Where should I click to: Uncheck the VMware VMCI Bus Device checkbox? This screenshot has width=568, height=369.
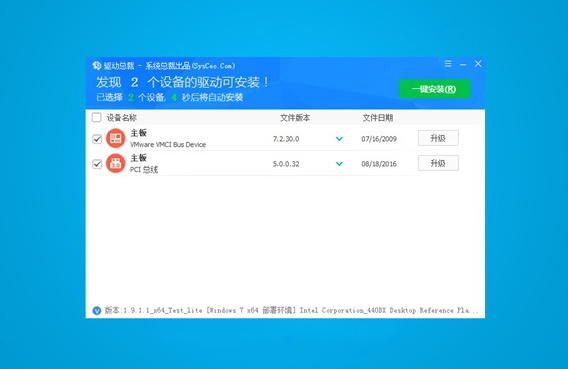[x=97, y=139]
